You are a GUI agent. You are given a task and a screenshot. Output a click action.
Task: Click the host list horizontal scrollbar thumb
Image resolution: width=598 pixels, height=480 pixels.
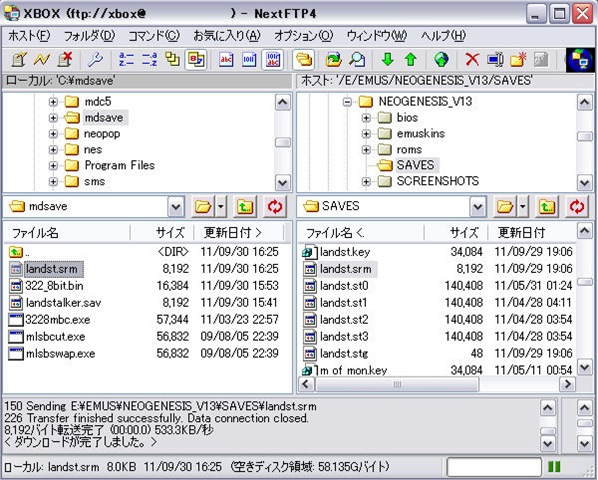[x=397, y=384]
